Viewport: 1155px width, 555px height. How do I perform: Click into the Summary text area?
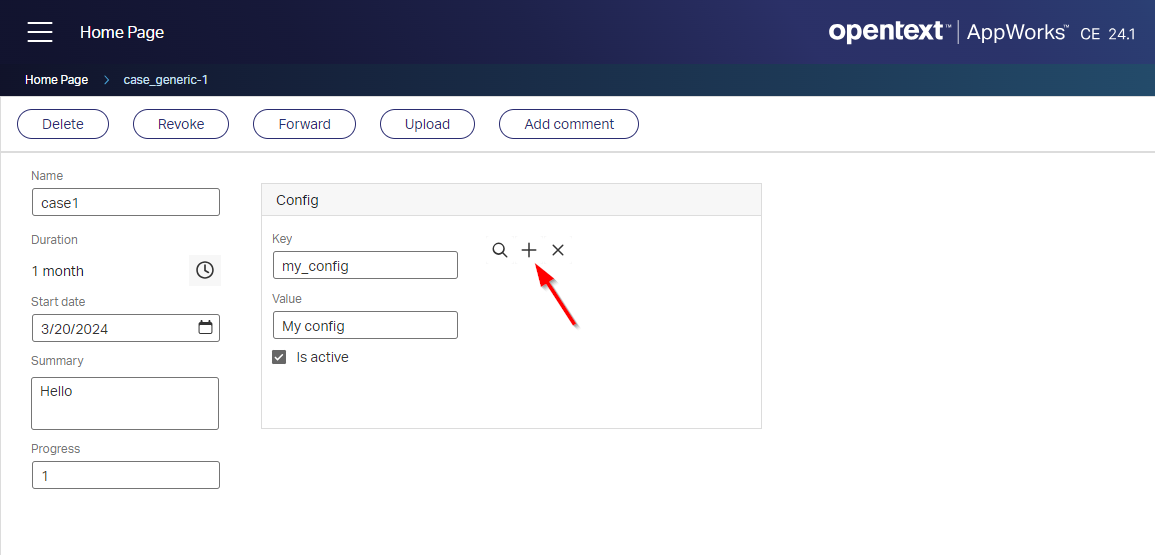[x=125, y=403]
